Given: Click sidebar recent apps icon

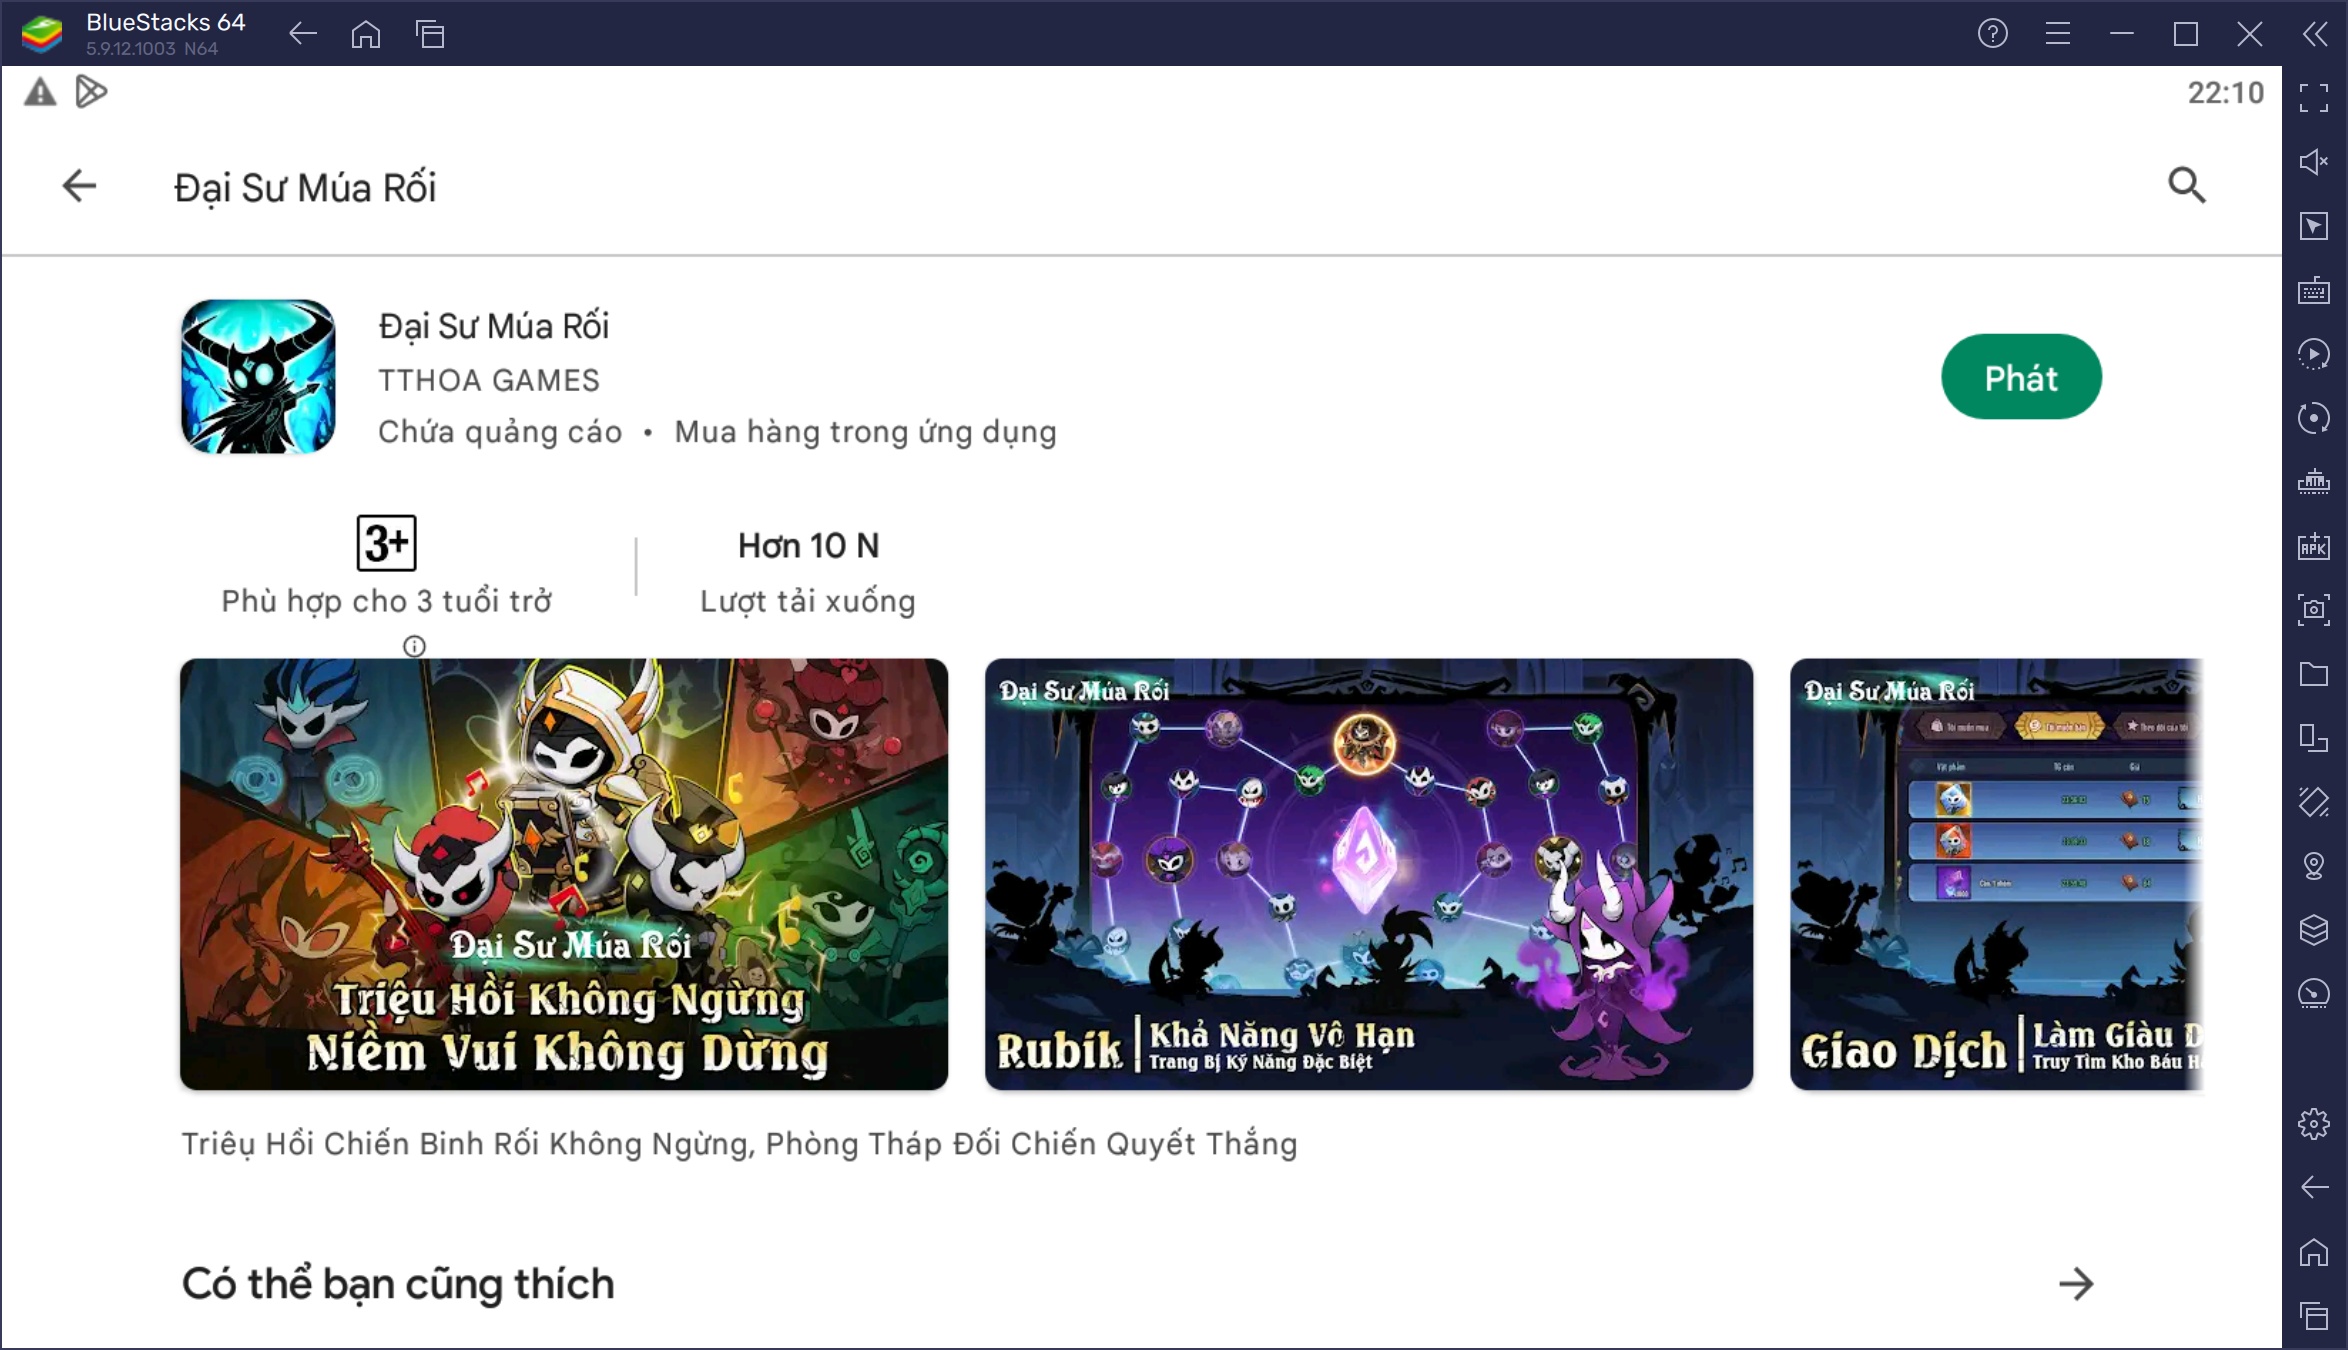Looking at the screenshot, I should click(2313, 1316).
